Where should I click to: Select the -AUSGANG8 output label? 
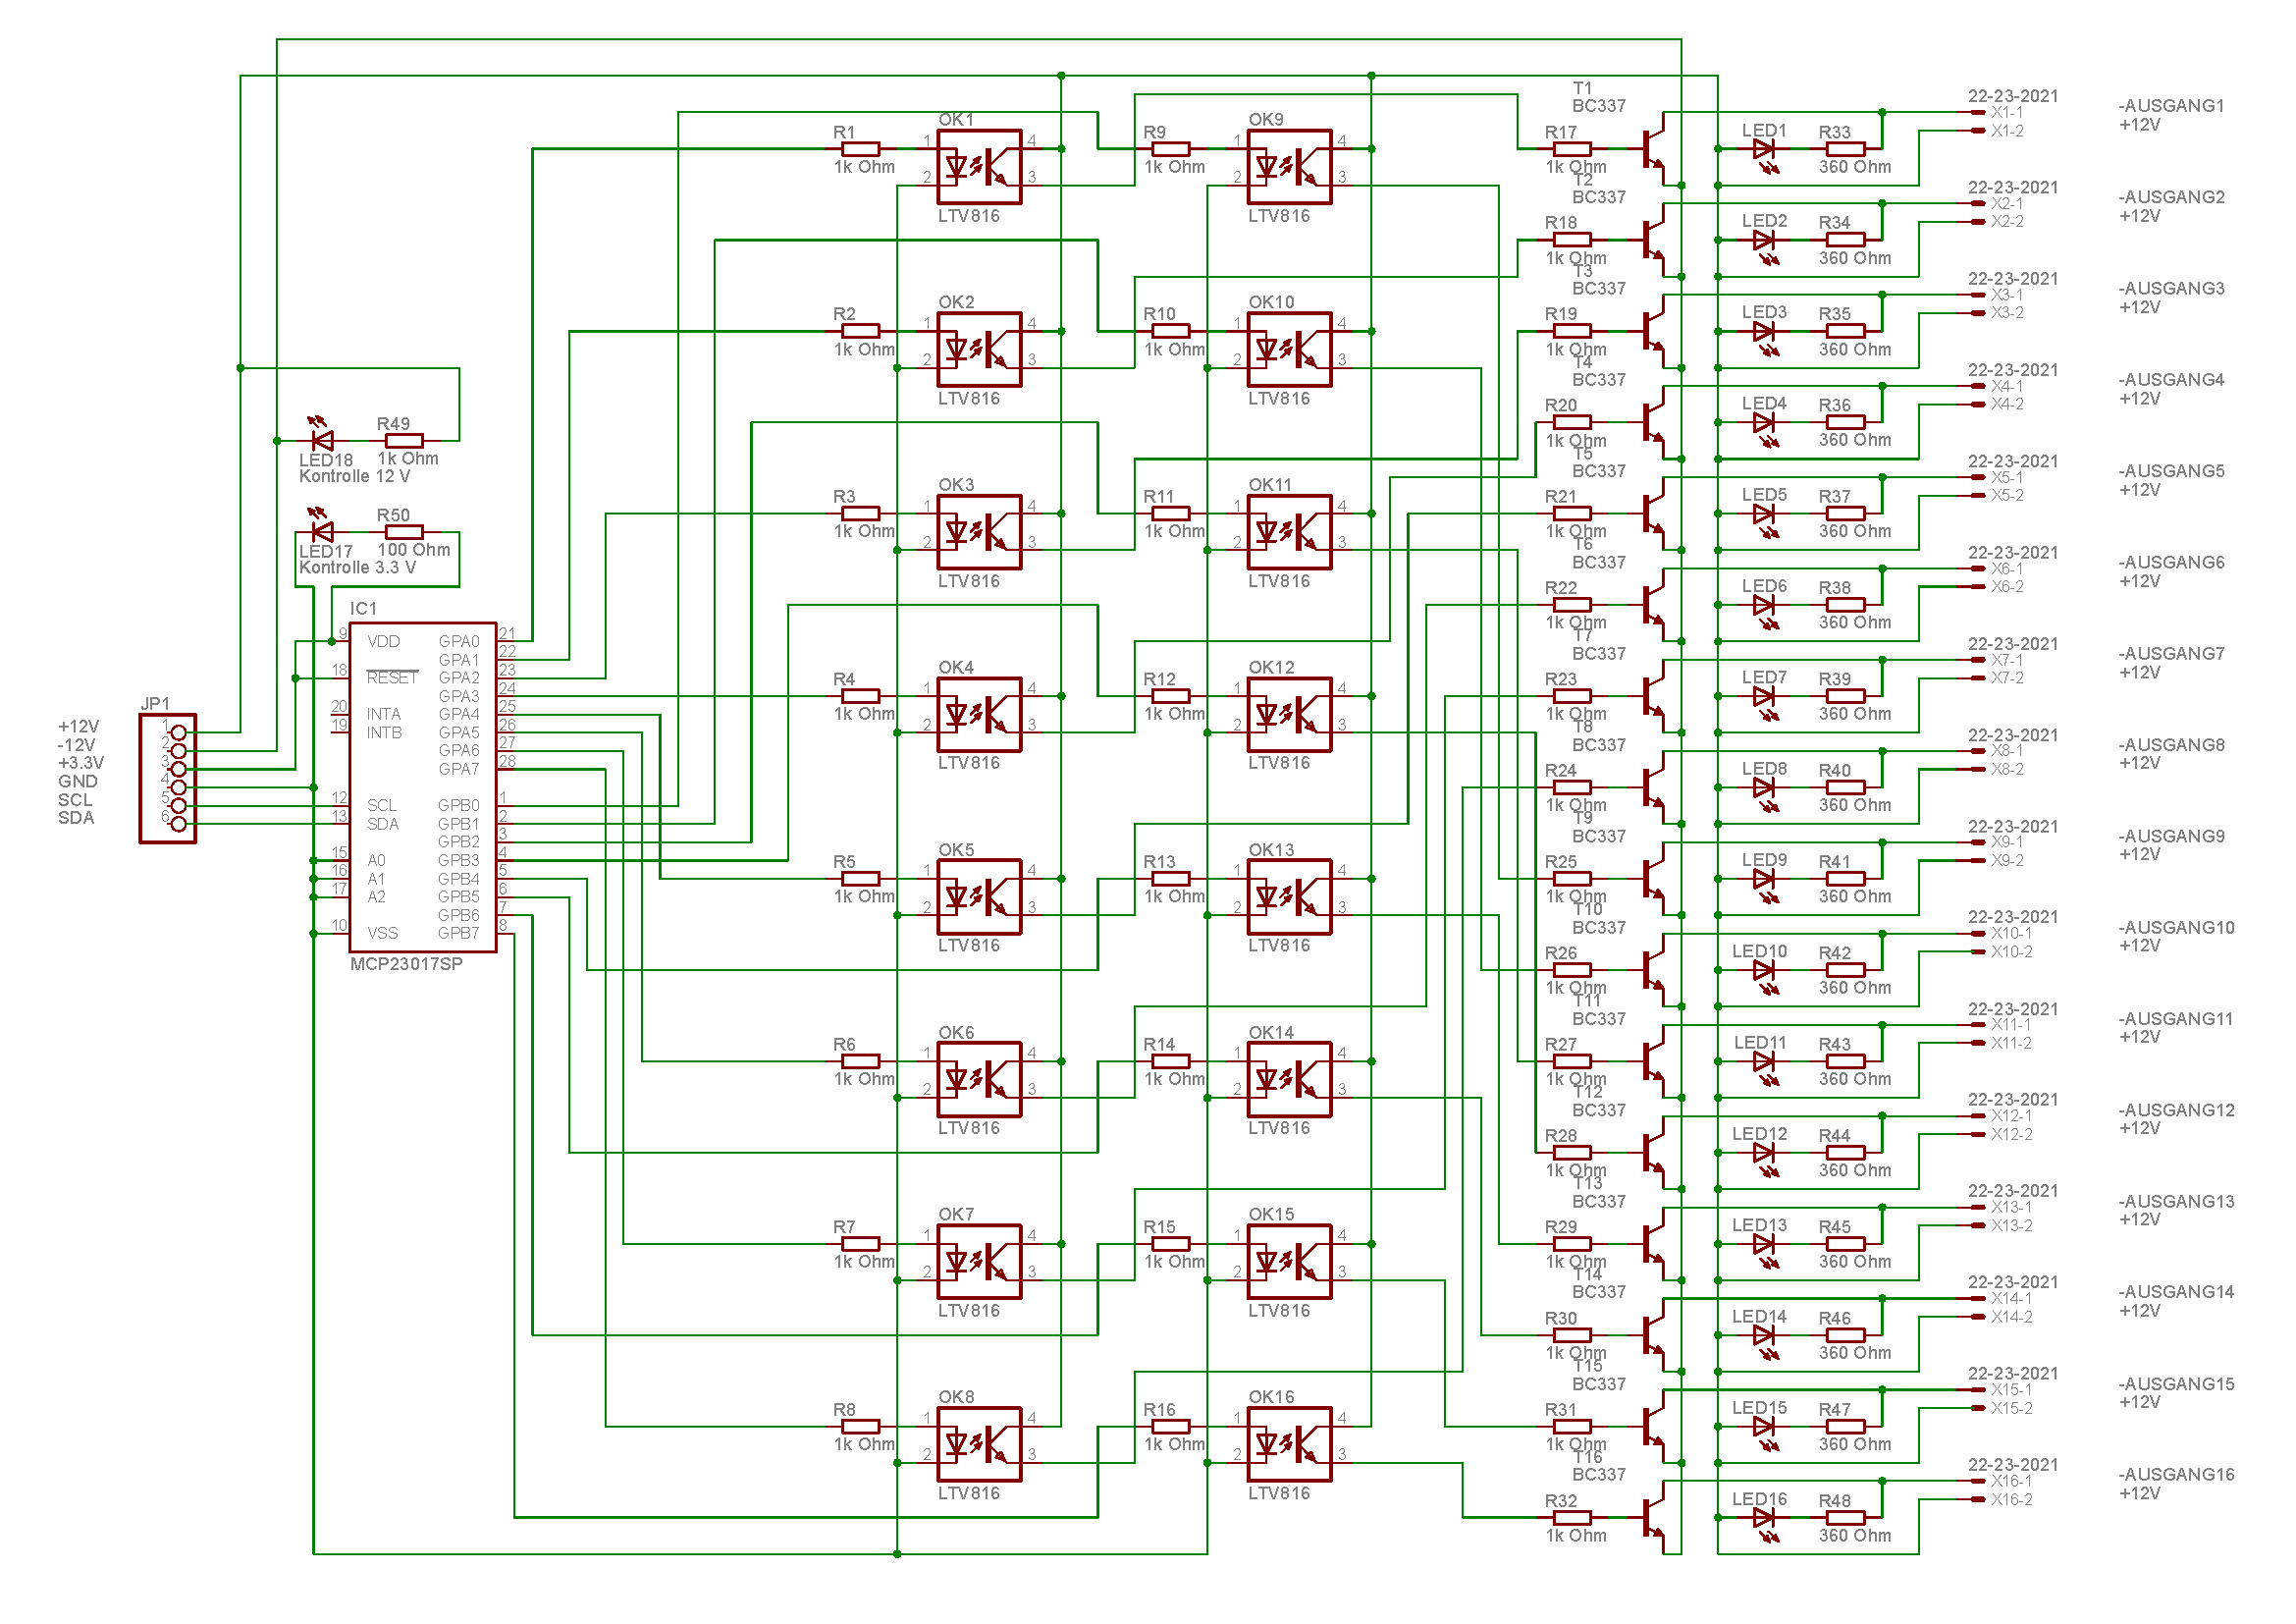(2170, 745)
